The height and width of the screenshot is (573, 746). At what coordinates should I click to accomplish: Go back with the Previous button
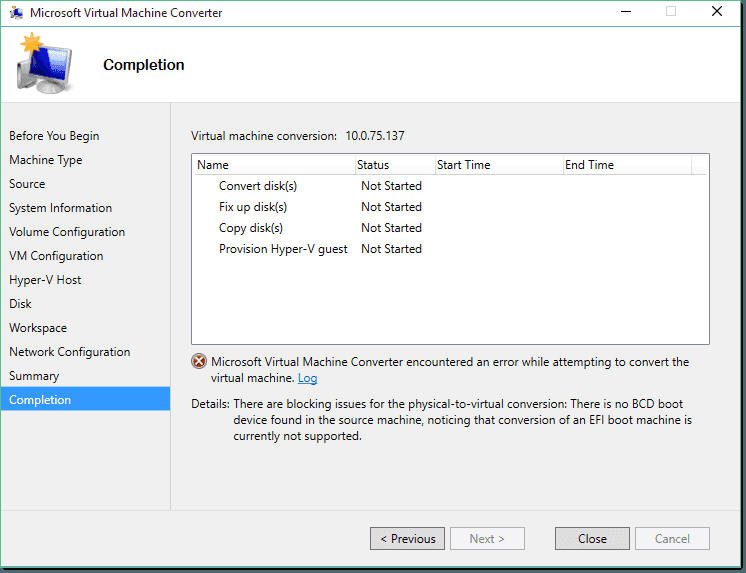coord(407,538)
